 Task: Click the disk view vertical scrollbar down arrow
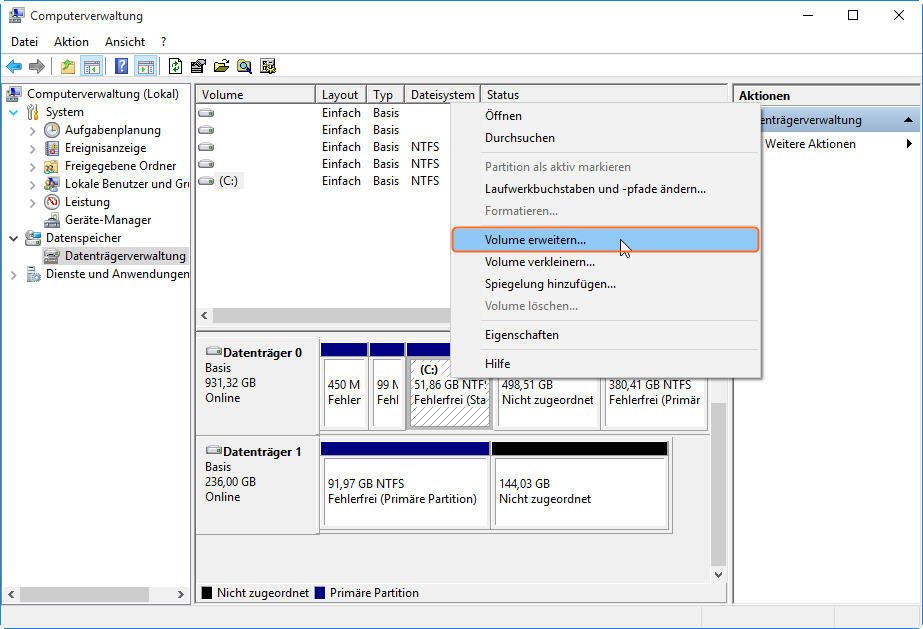(x=718, y=575)
